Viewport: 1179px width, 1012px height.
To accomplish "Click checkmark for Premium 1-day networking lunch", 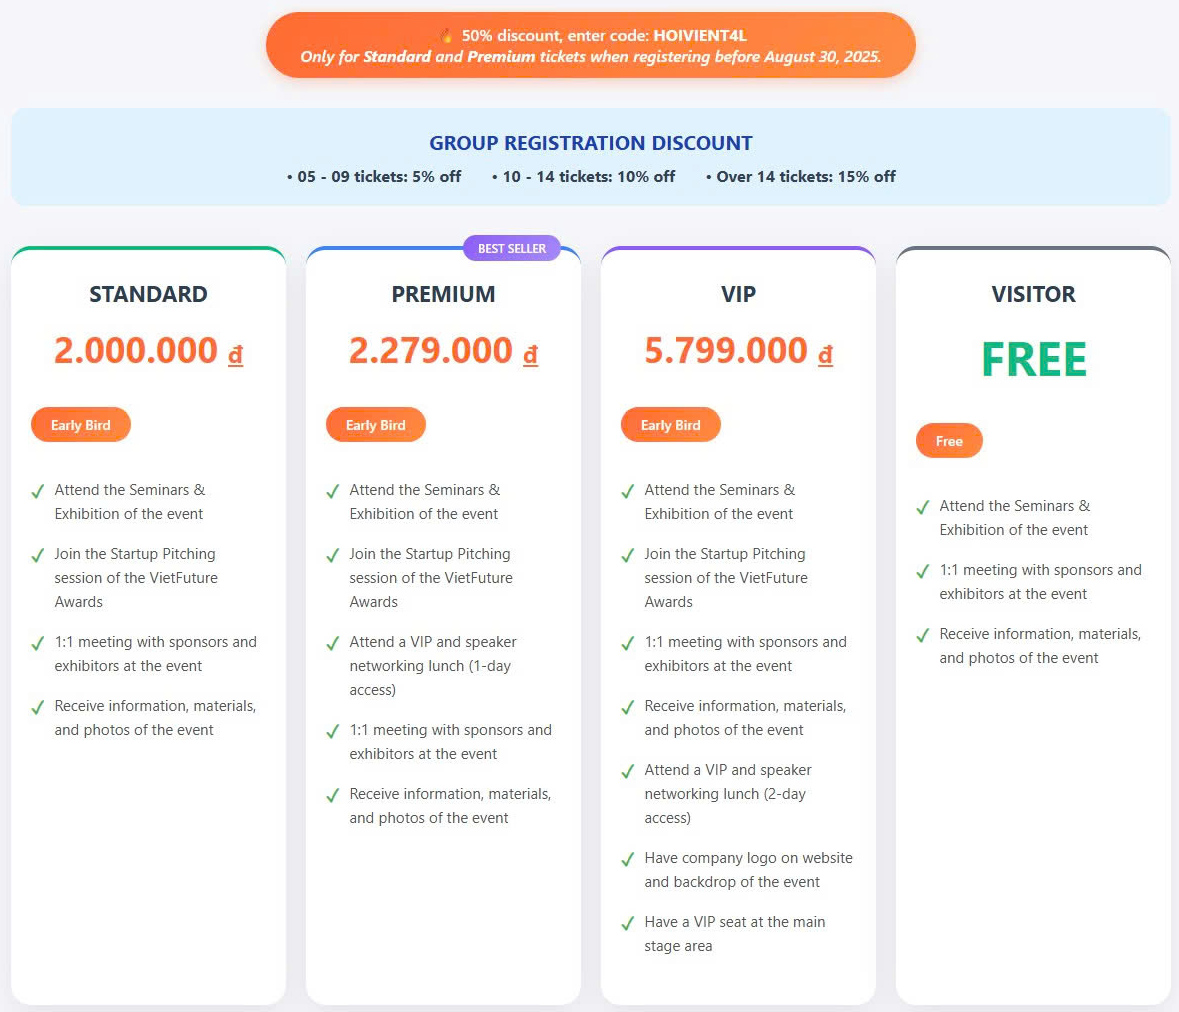I will (332, 644).
